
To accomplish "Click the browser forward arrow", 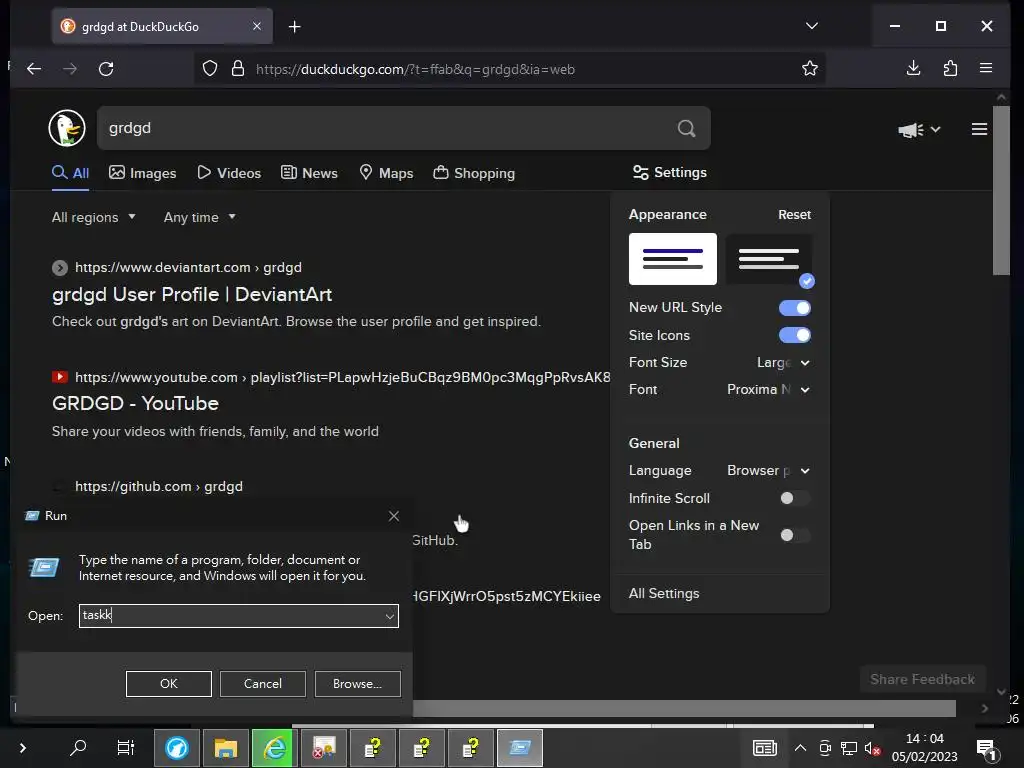I will point(70,69).
